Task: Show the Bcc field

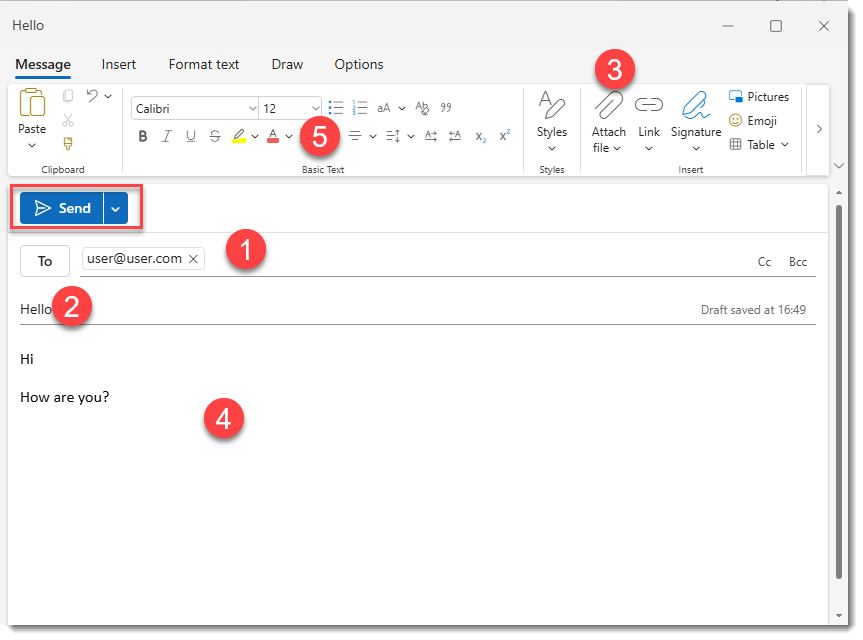Action: pyautogui.click(x=797, y=261)
